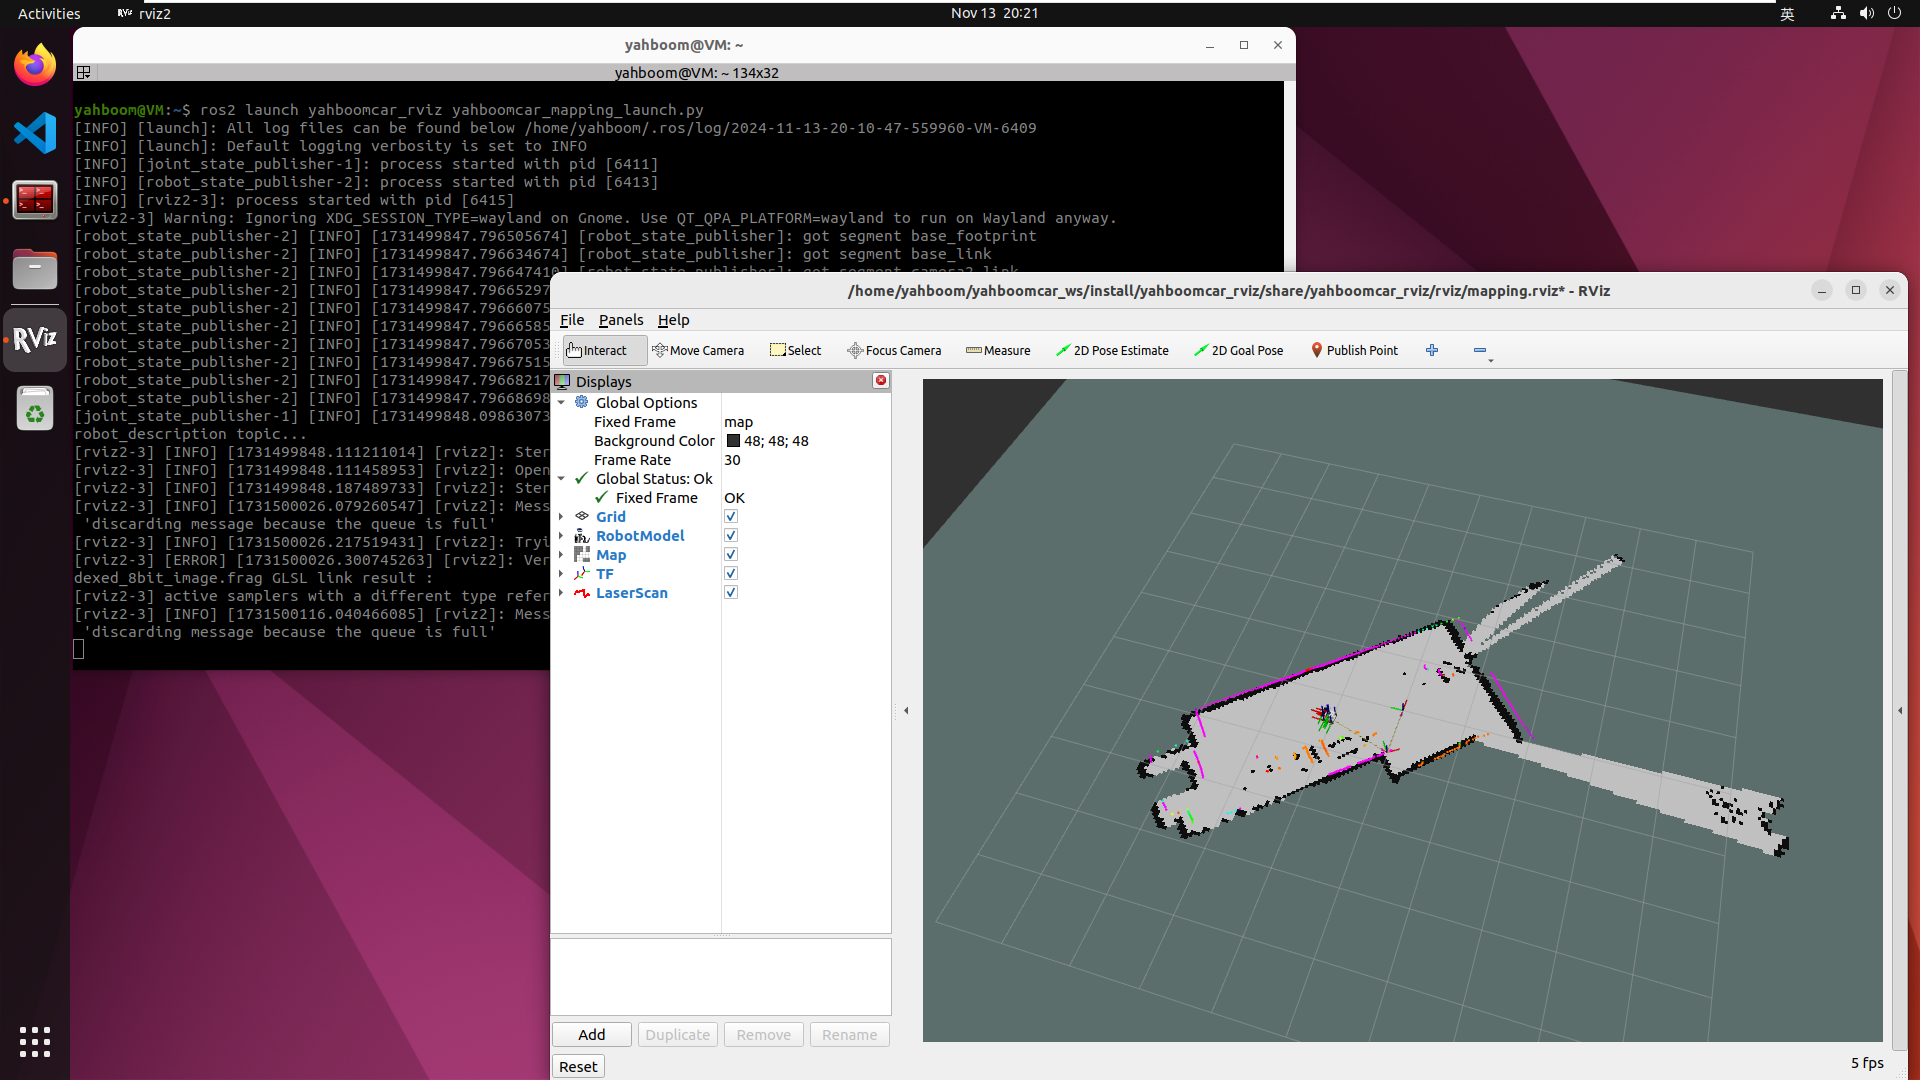Click the LaserScan display icon
The width and height of the screenshot is (1920, 1080).
(582, 592)
